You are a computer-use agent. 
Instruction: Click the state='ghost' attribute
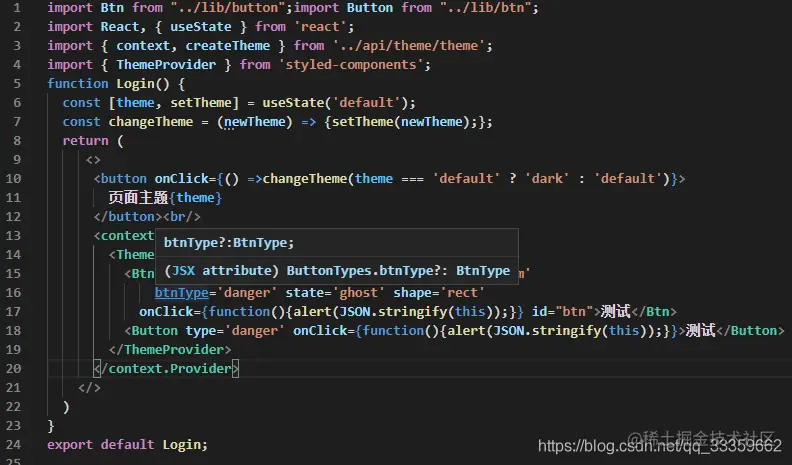[335, 293]
